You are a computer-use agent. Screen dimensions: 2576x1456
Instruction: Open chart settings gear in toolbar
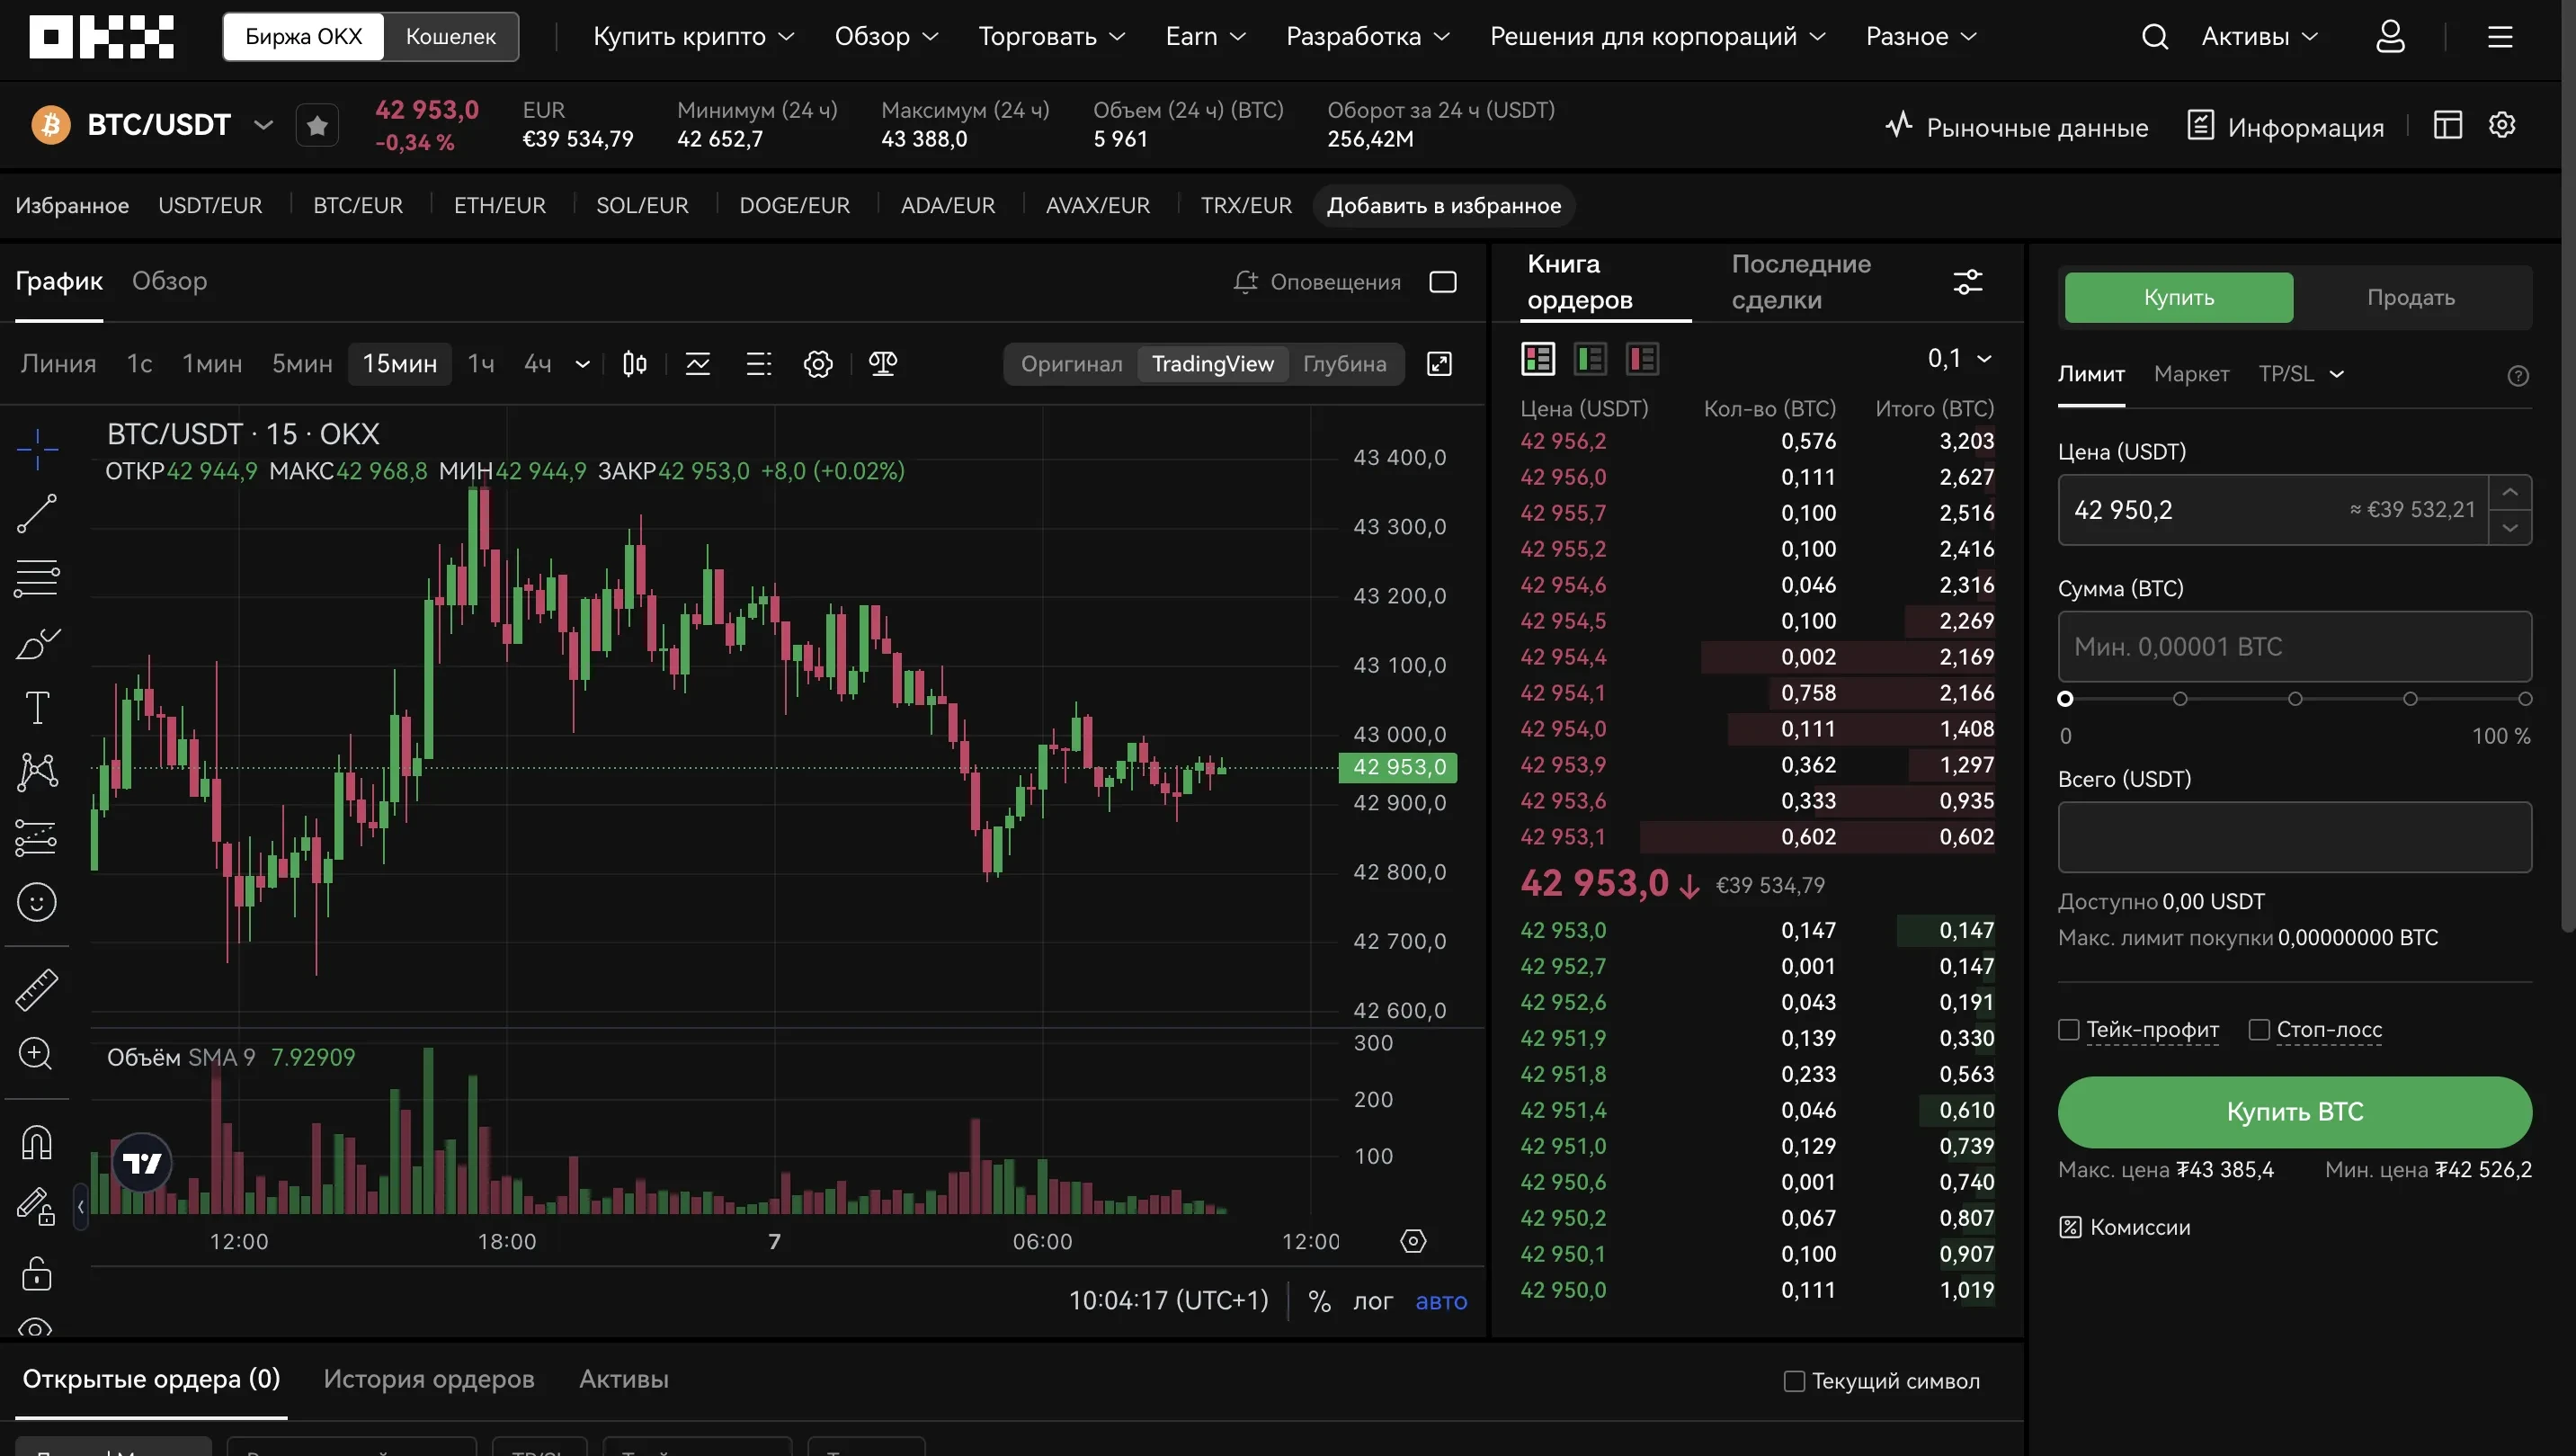(x=818, y=363)
